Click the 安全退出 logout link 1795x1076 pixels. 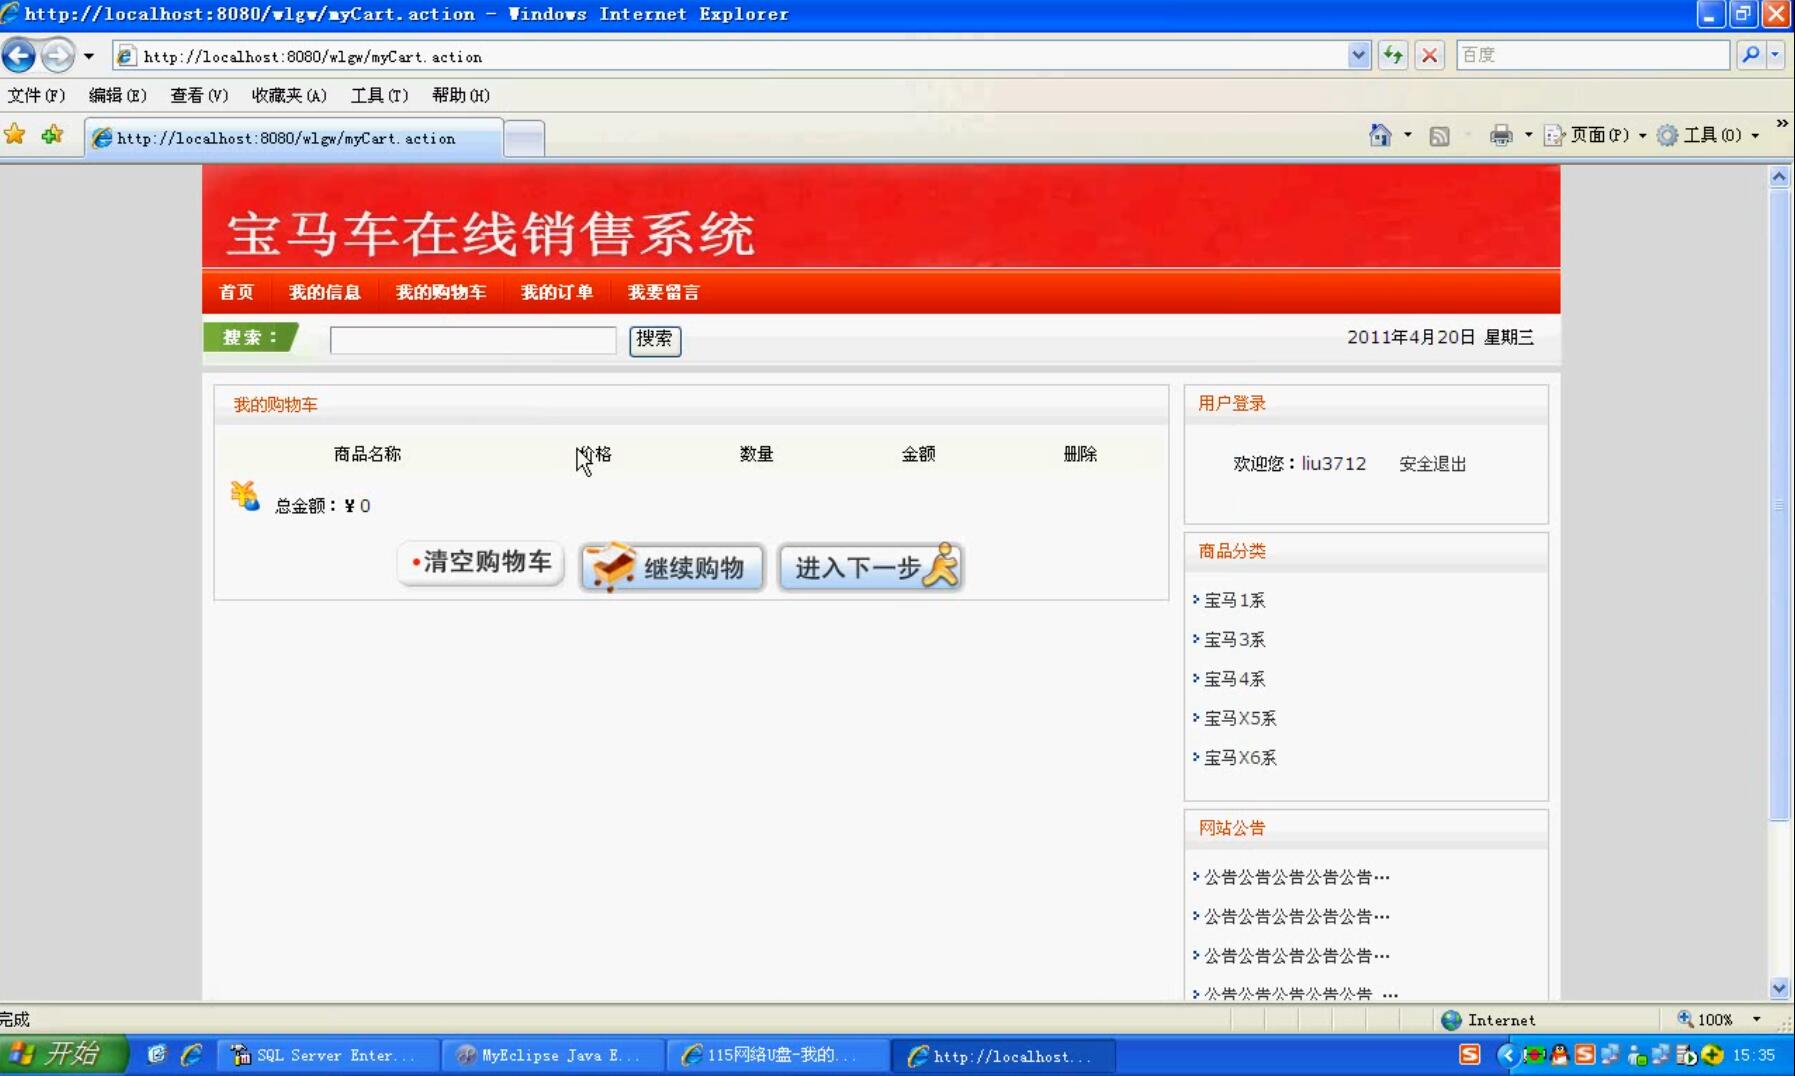(1432, 464)
